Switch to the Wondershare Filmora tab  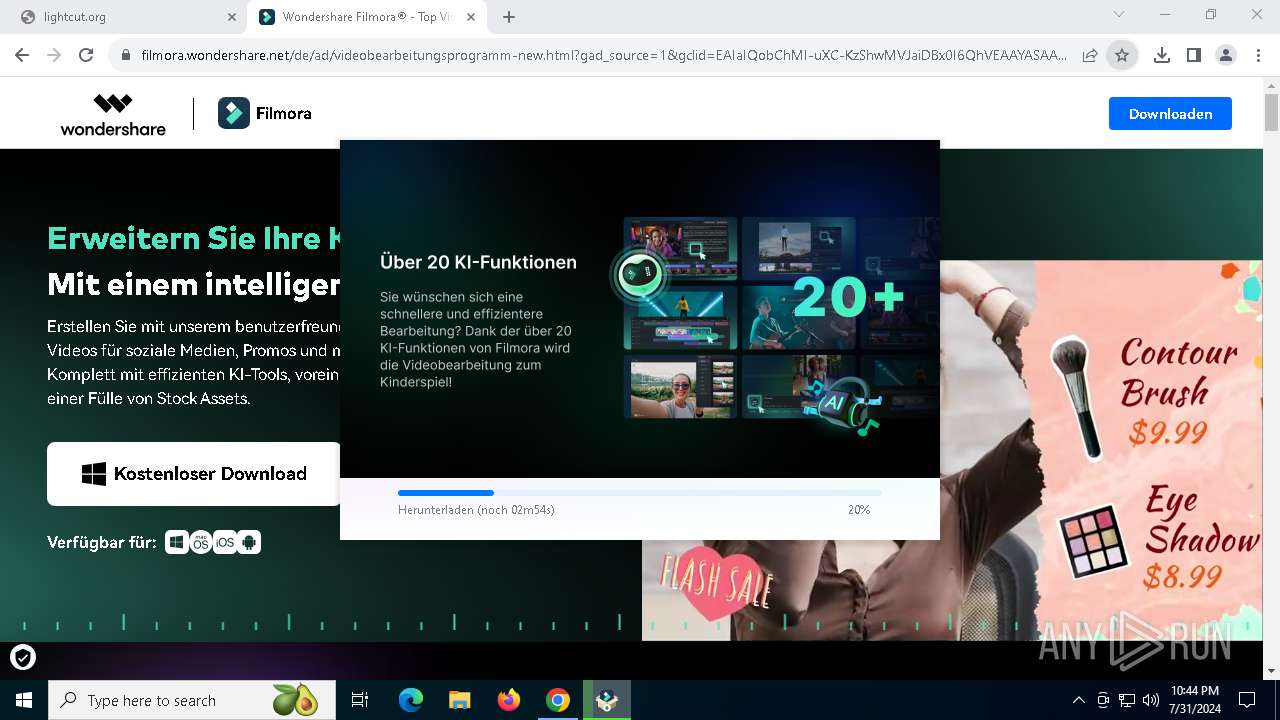[367, 17]
